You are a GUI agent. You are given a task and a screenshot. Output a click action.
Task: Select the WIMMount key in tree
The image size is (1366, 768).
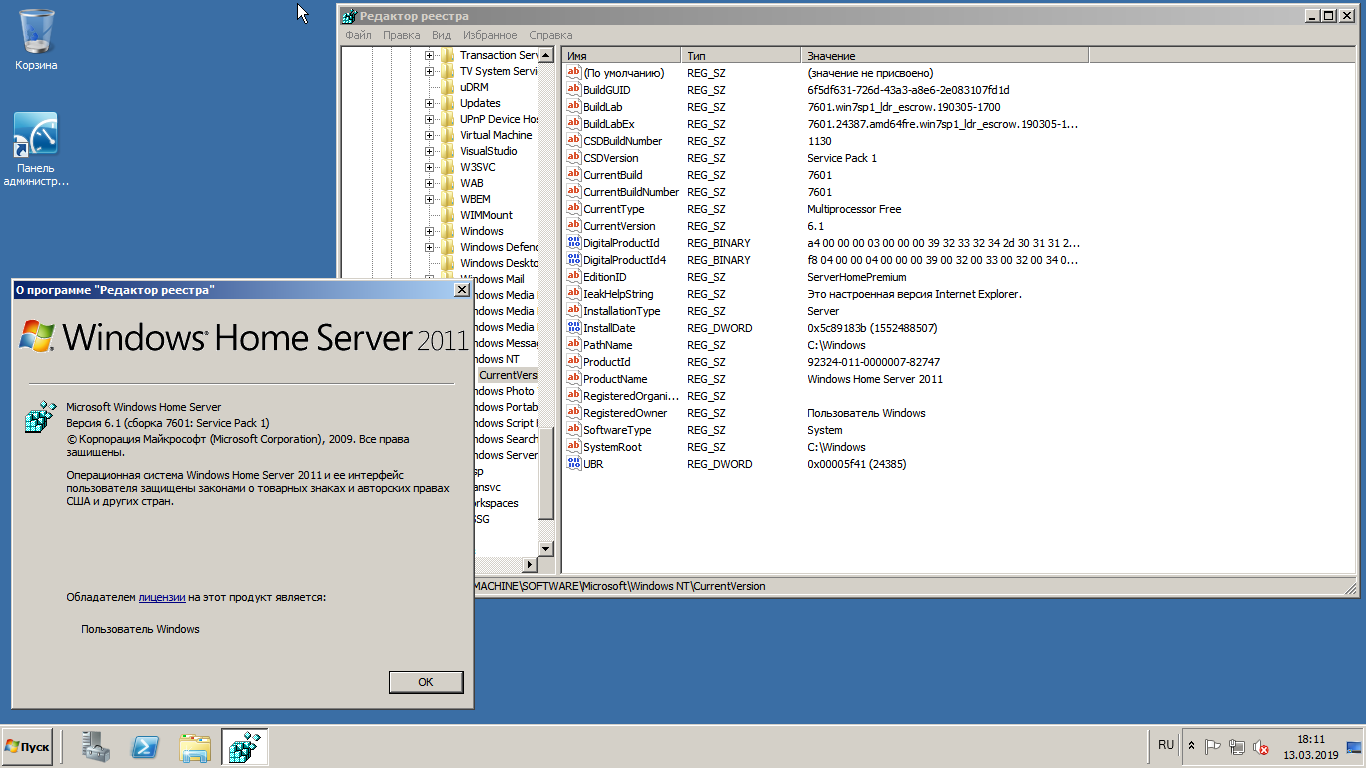tap(486, 215)
